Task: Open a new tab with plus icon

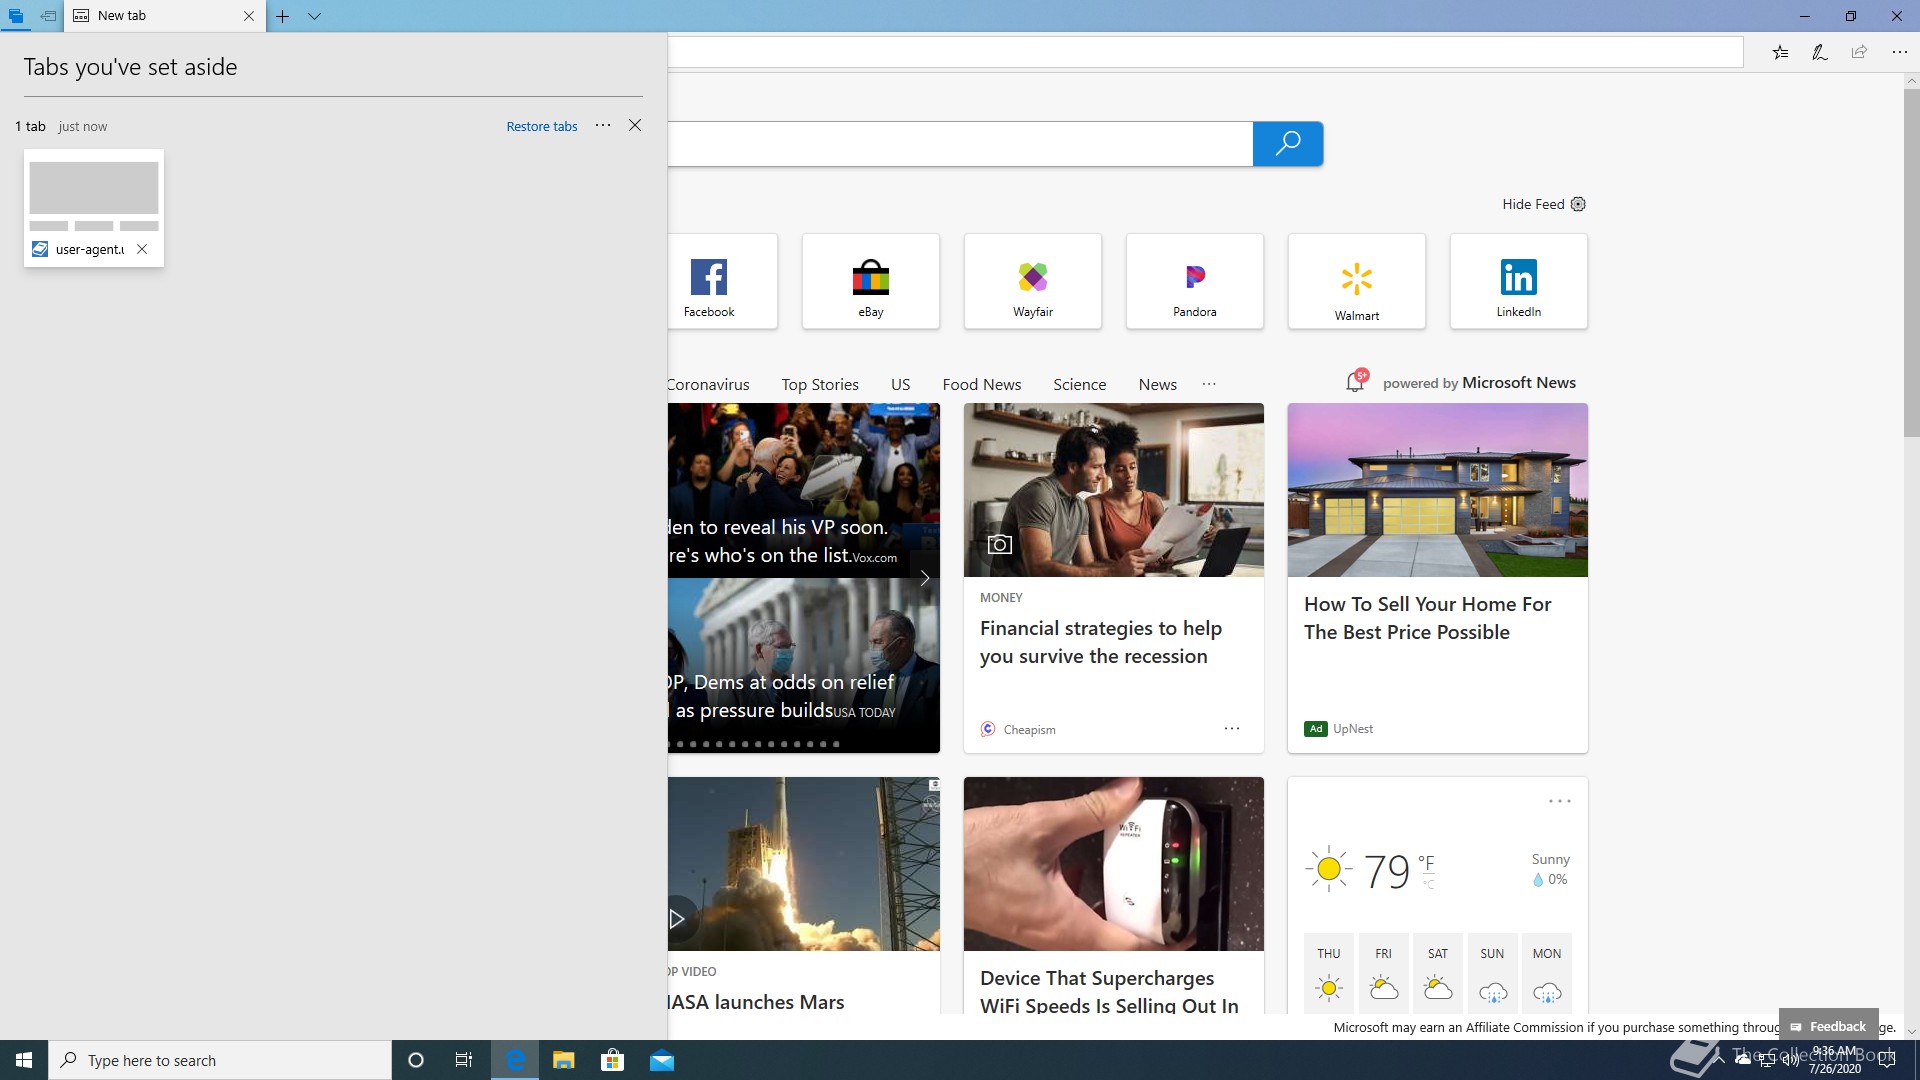Action: [x=283, y=16]
